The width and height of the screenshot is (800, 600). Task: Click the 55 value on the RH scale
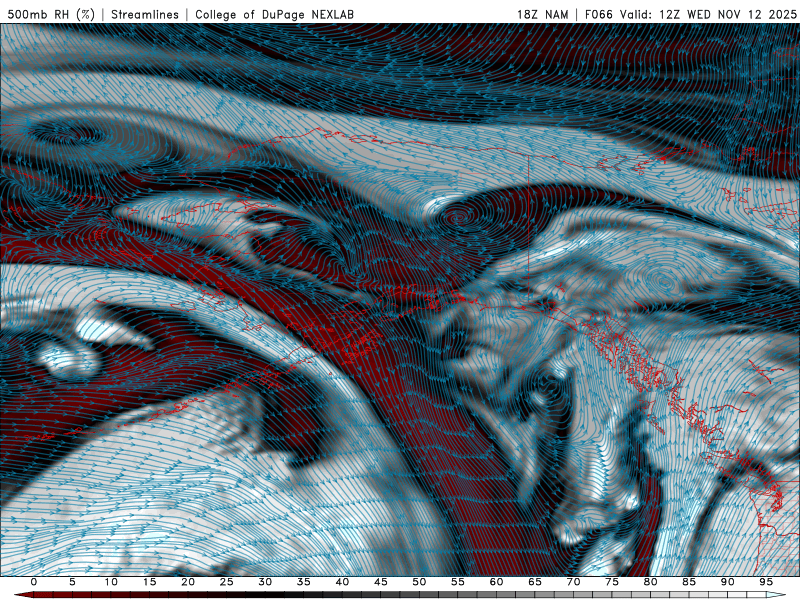[x=458, y=582]
